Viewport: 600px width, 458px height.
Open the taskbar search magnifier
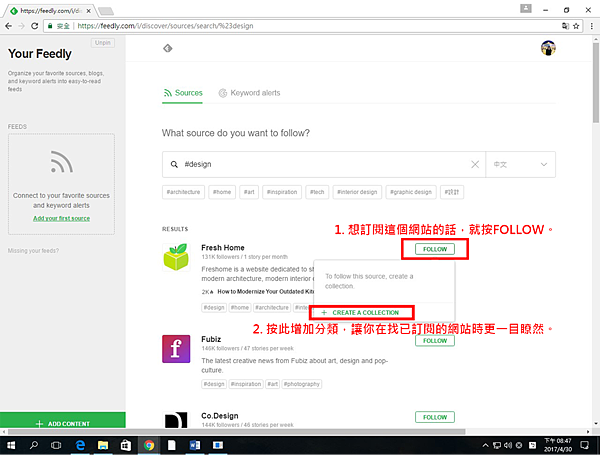pos(34,445)
